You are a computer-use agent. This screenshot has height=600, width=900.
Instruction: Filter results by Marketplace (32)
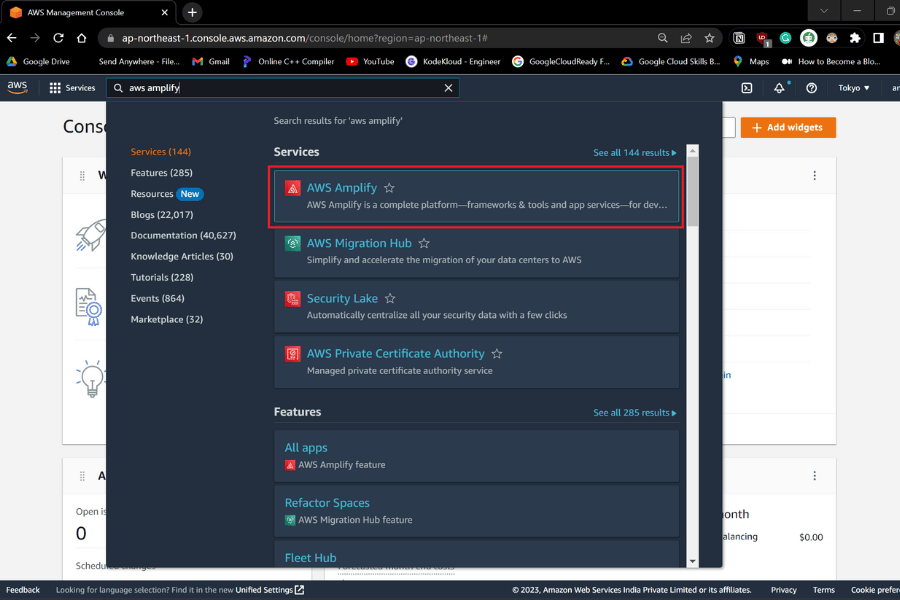[x=166, y=319]
